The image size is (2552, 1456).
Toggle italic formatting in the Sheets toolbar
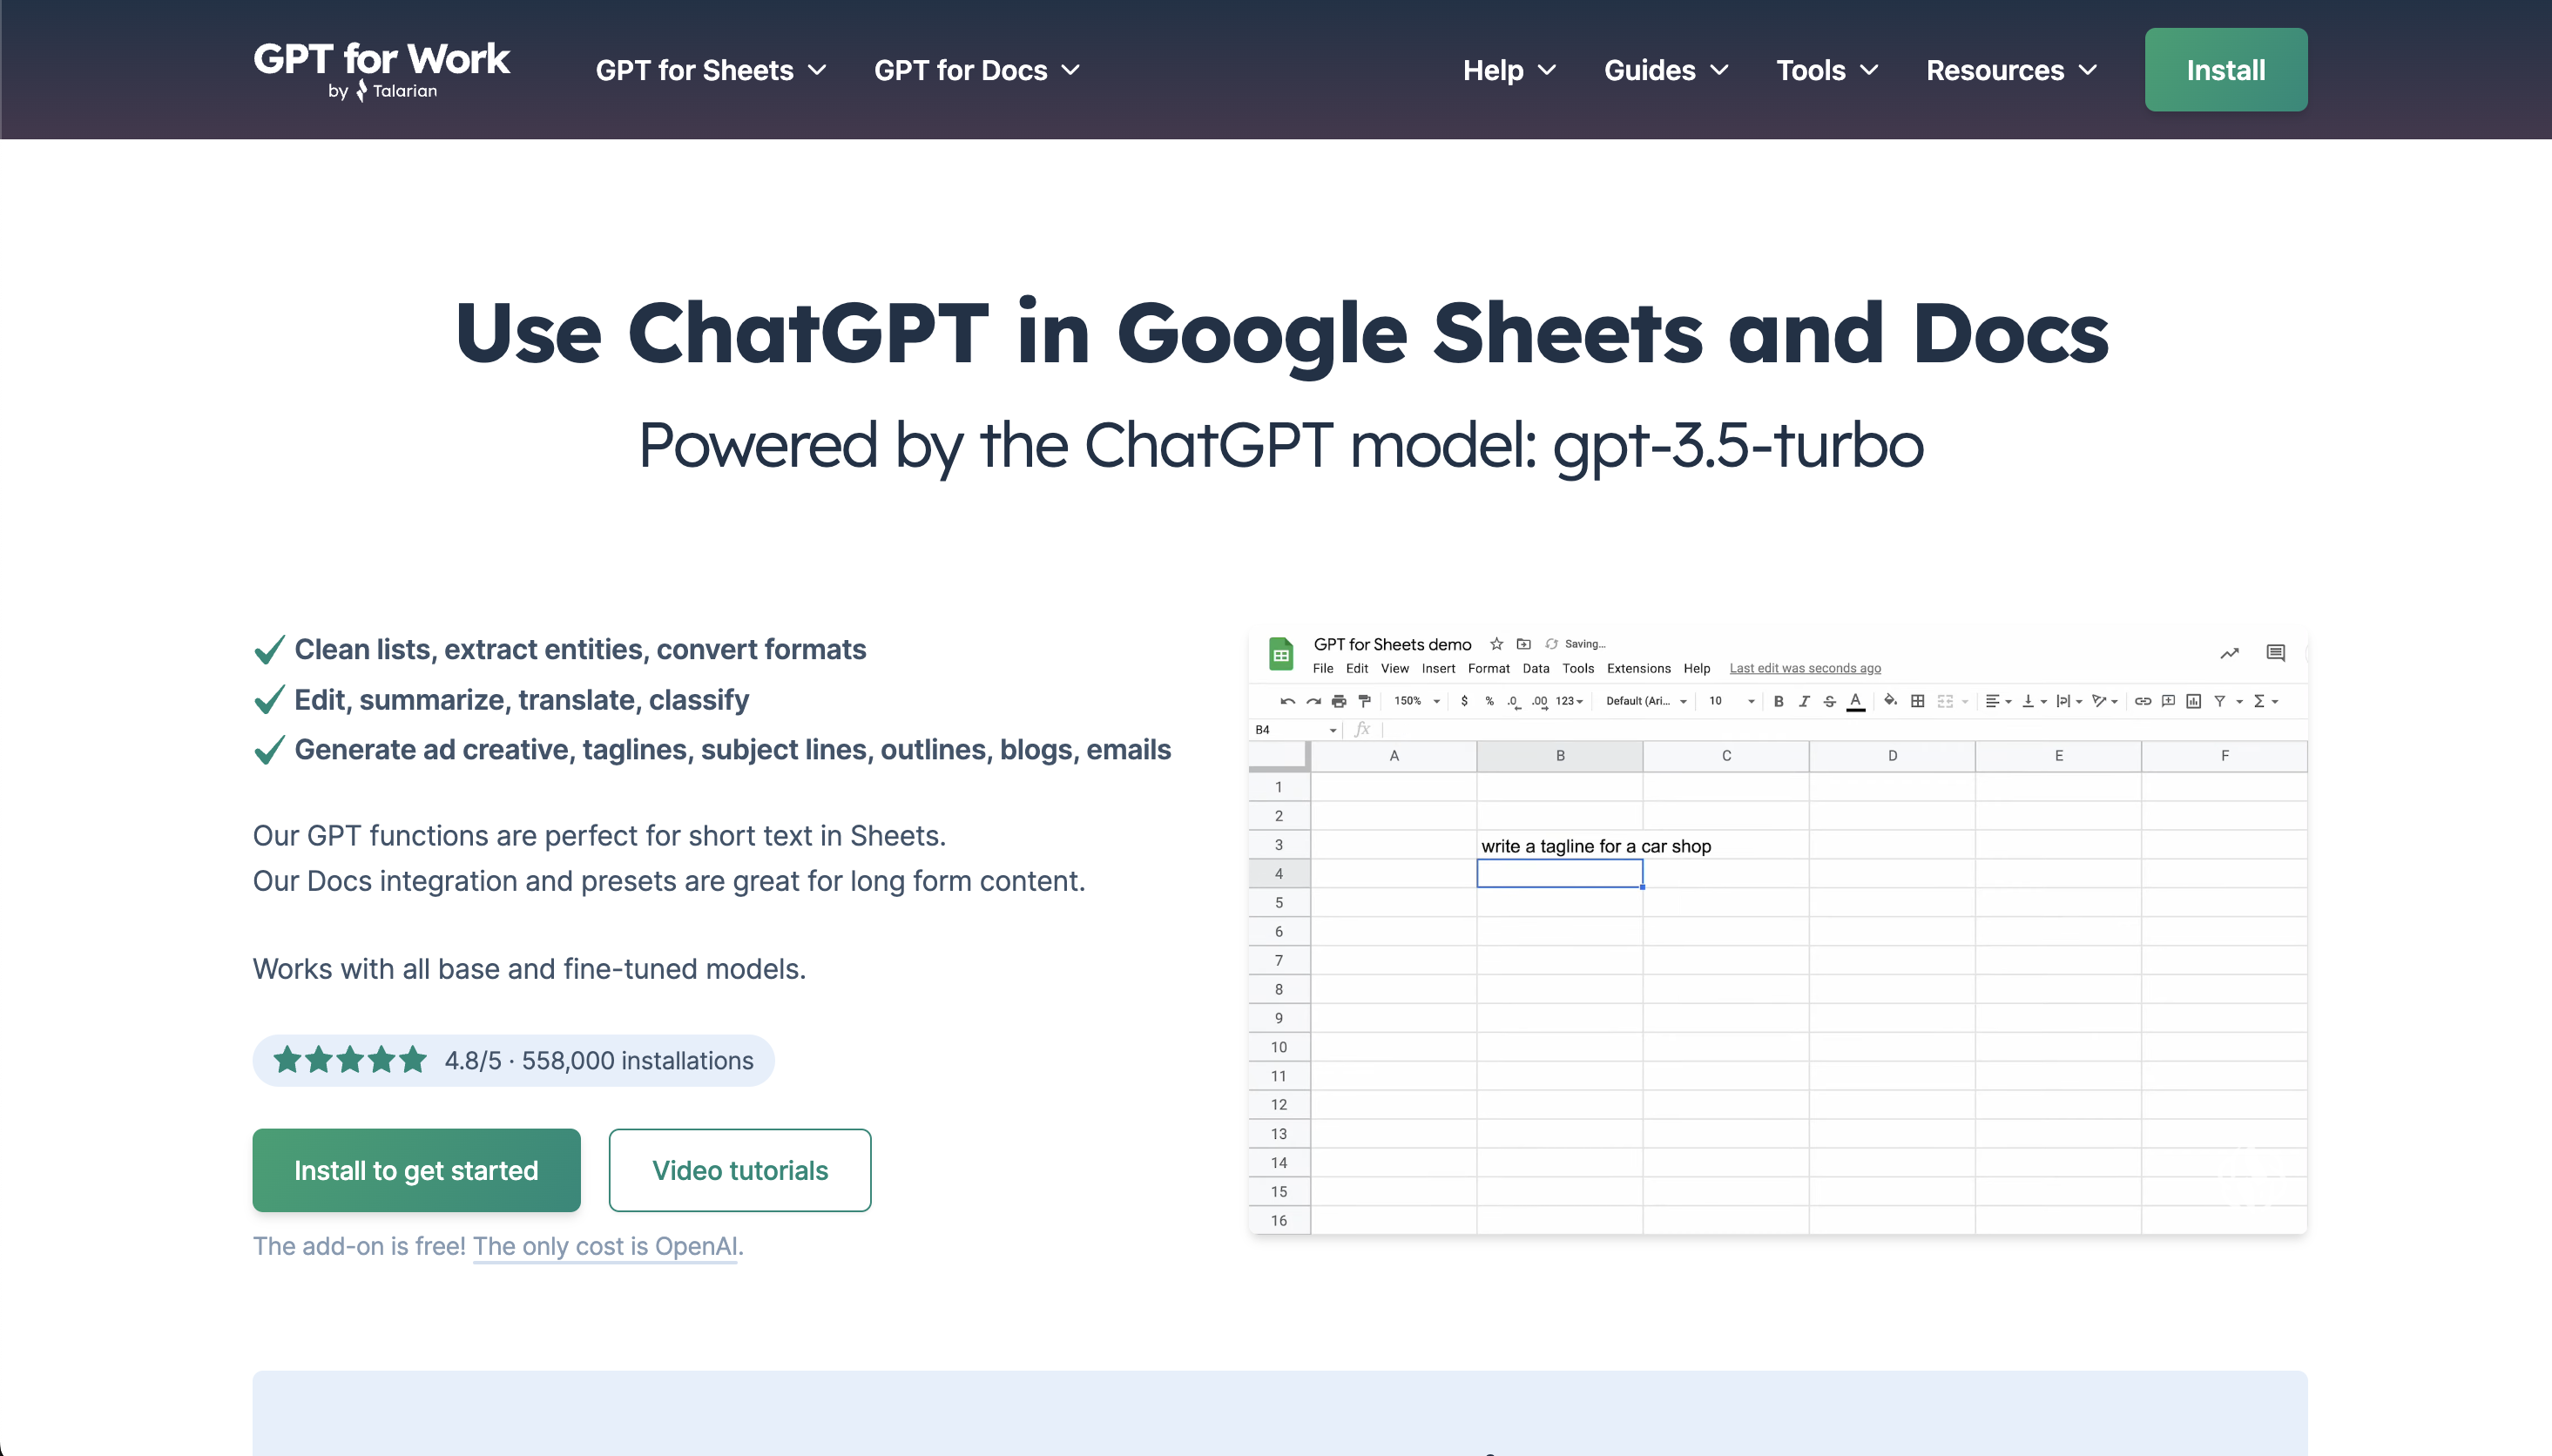coord(1804,701)
